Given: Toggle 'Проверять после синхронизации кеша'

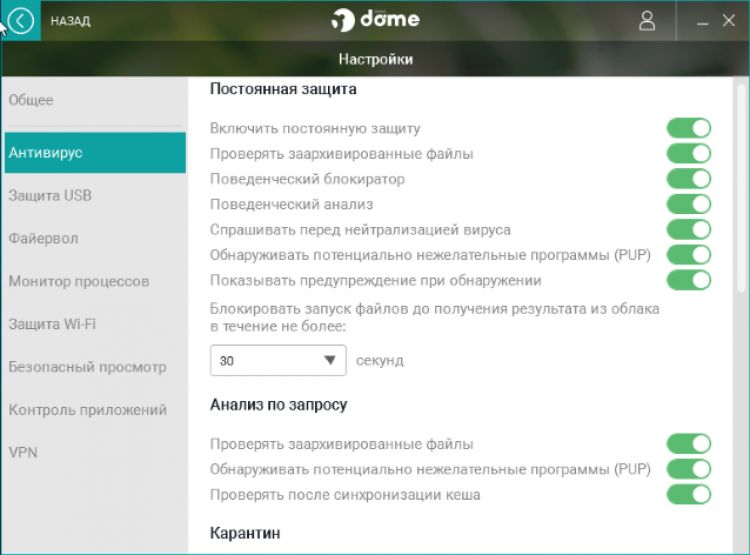Looking at the screenshot, I should [689, 494].
